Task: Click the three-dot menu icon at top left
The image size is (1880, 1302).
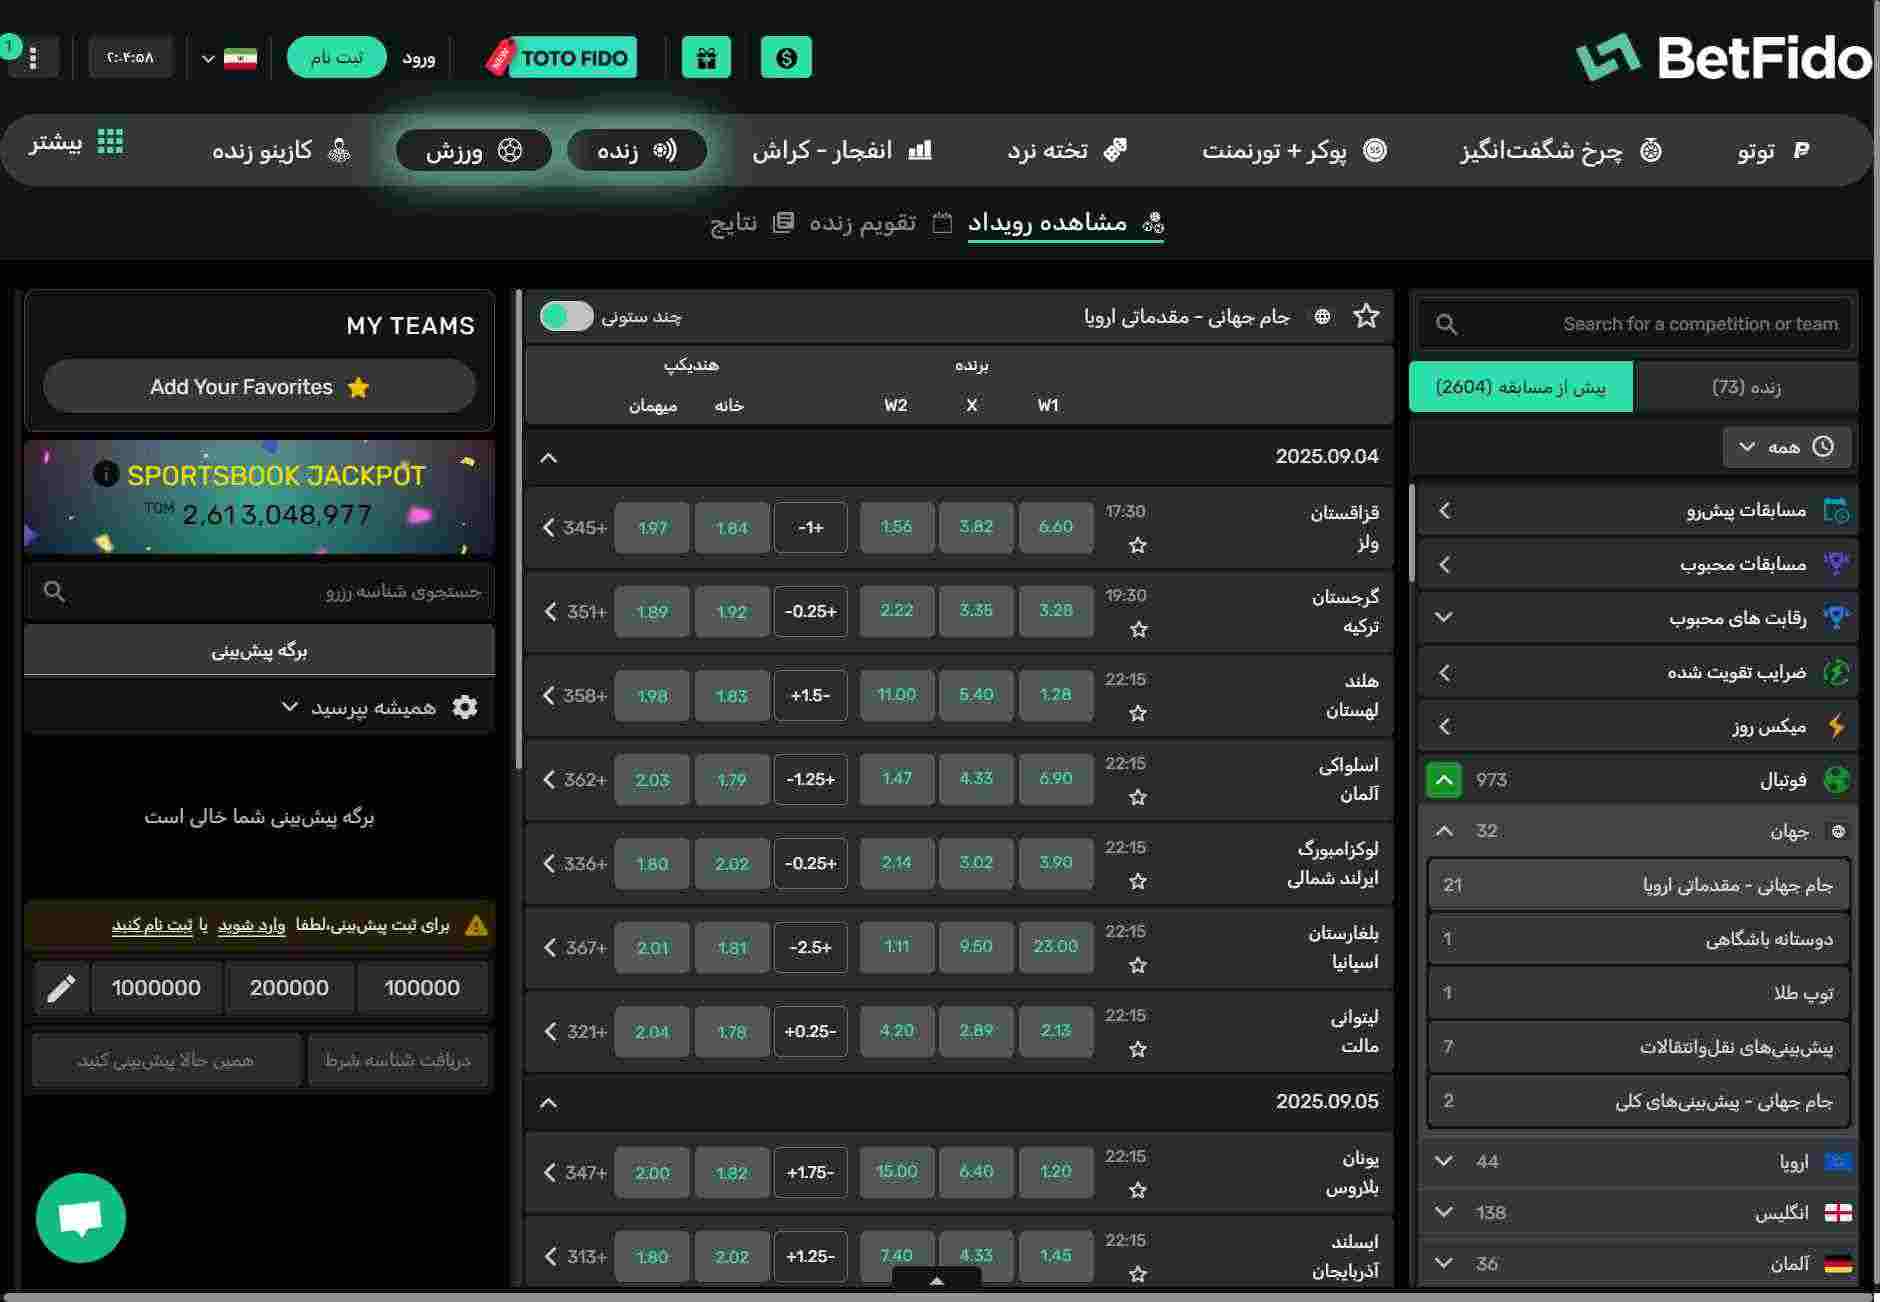Action: 33,58
